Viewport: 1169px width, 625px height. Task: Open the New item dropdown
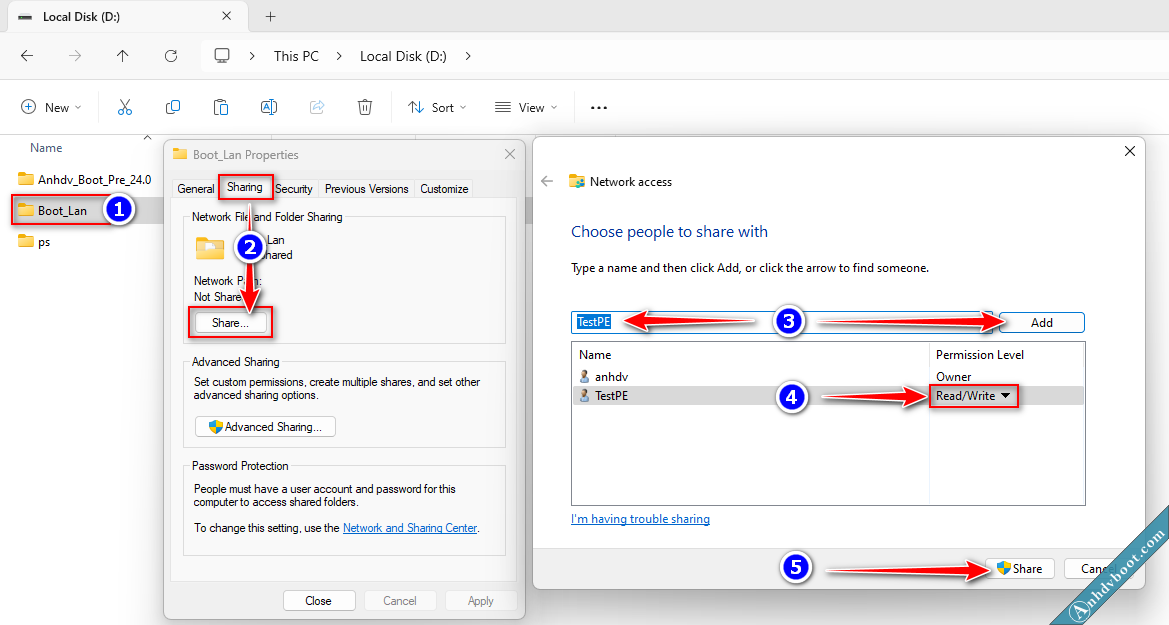[x=51, y=108]
